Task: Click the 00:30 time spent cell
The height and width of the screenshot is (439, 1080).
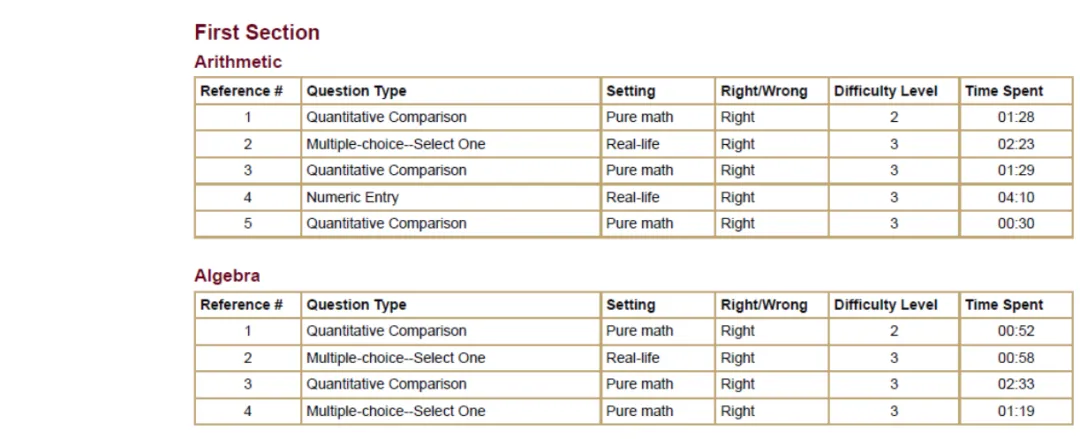Action: [x=1015, y=224]
